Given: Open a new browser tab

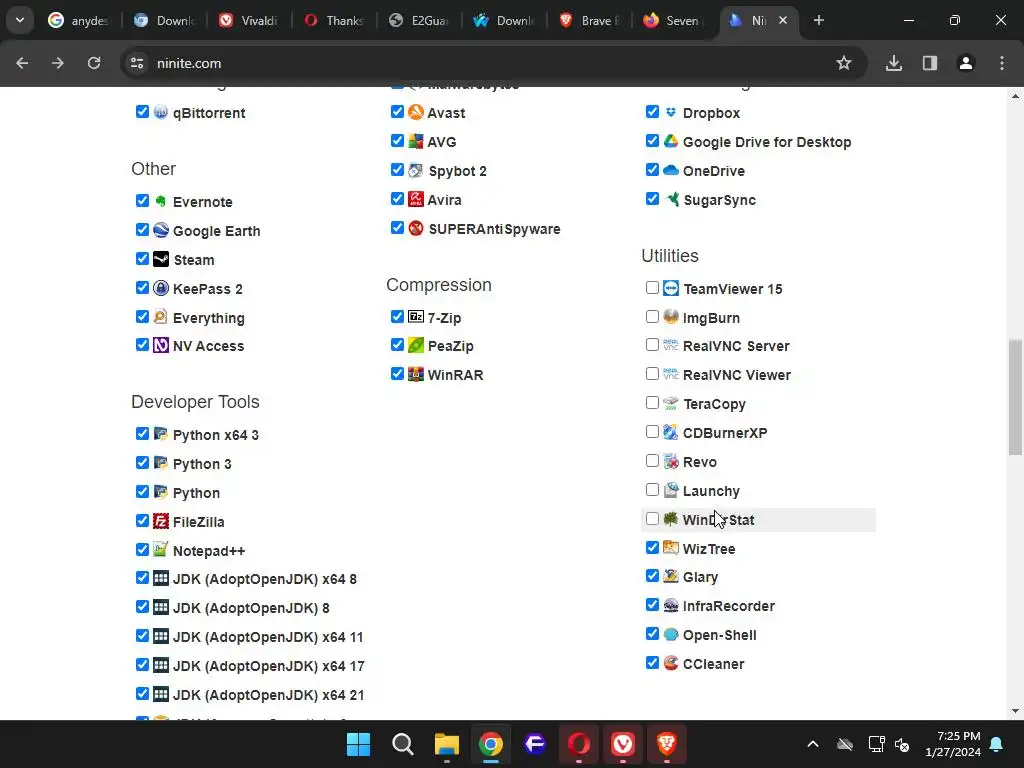Looking at the screenshot, I should (818, 20).
